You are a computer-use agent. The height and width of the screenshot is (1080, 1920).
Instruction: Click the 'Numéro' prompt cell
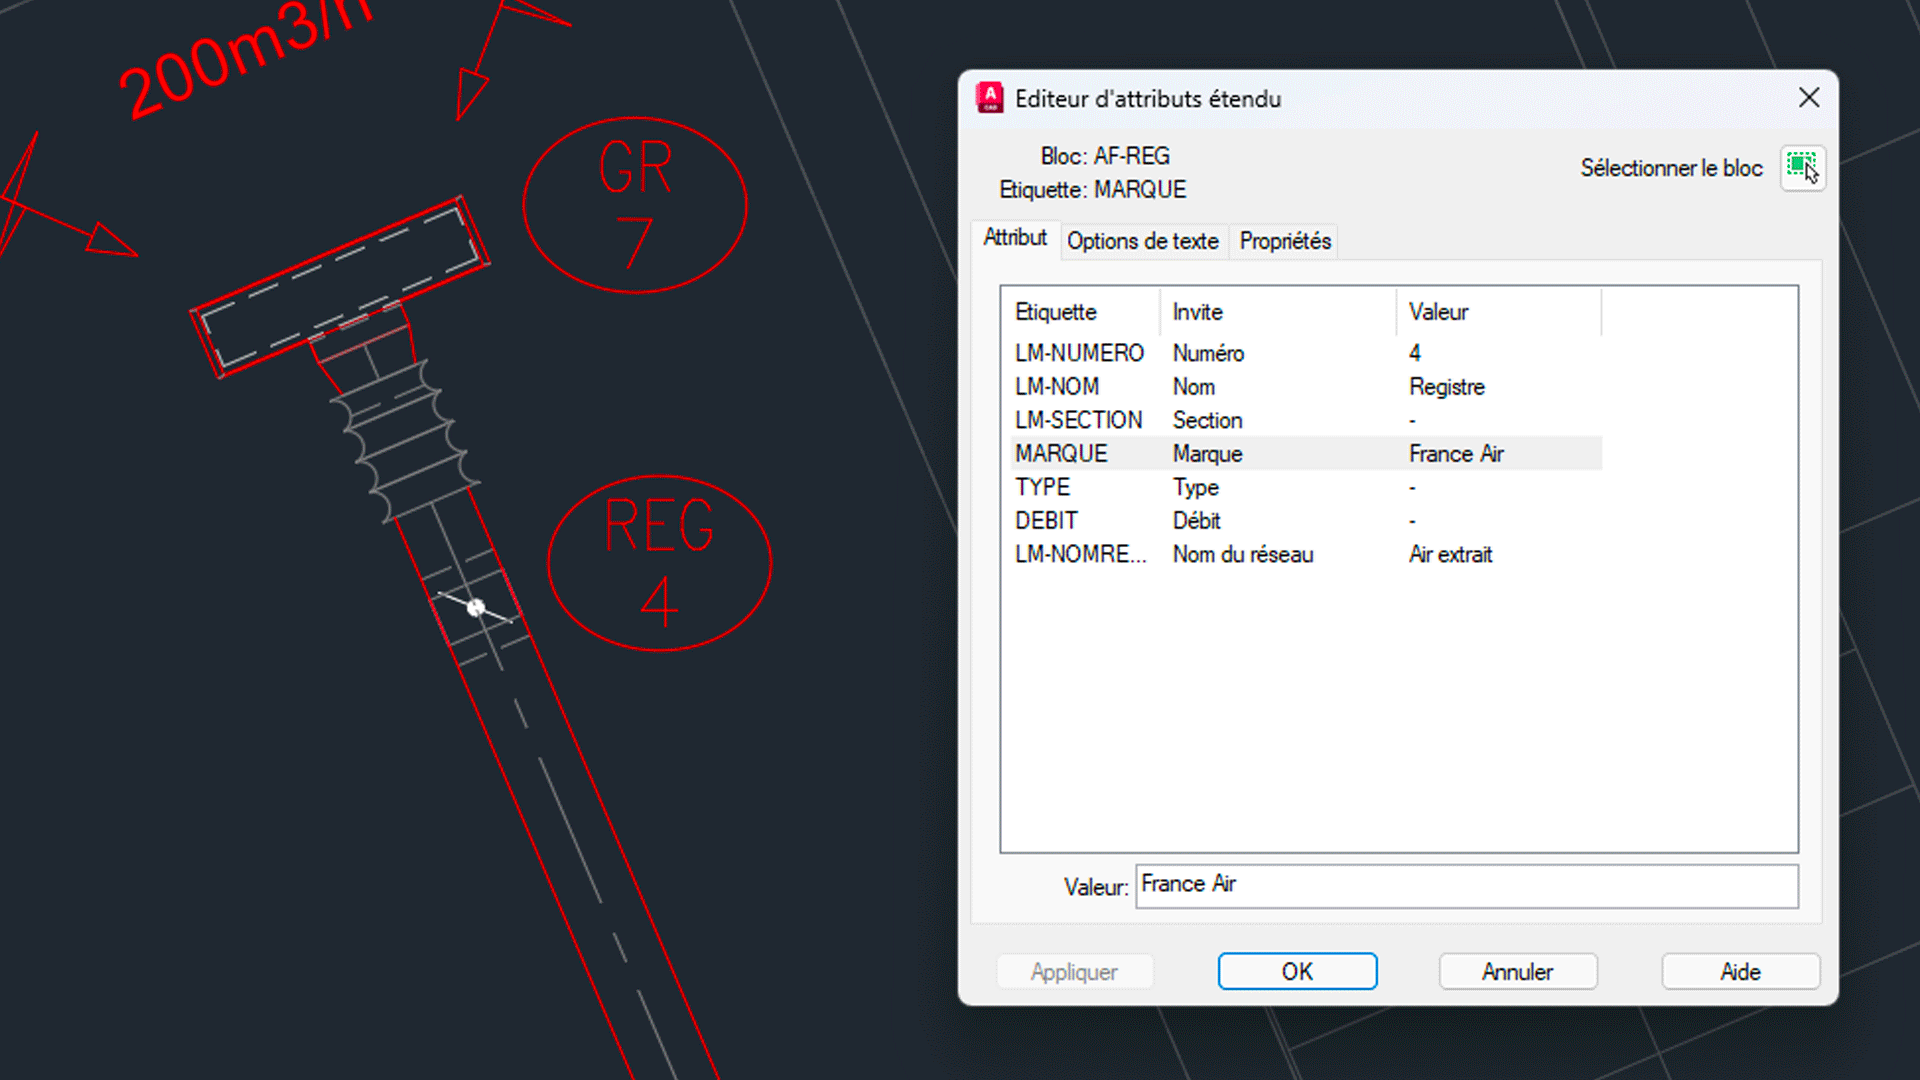tap(1208, 353)
